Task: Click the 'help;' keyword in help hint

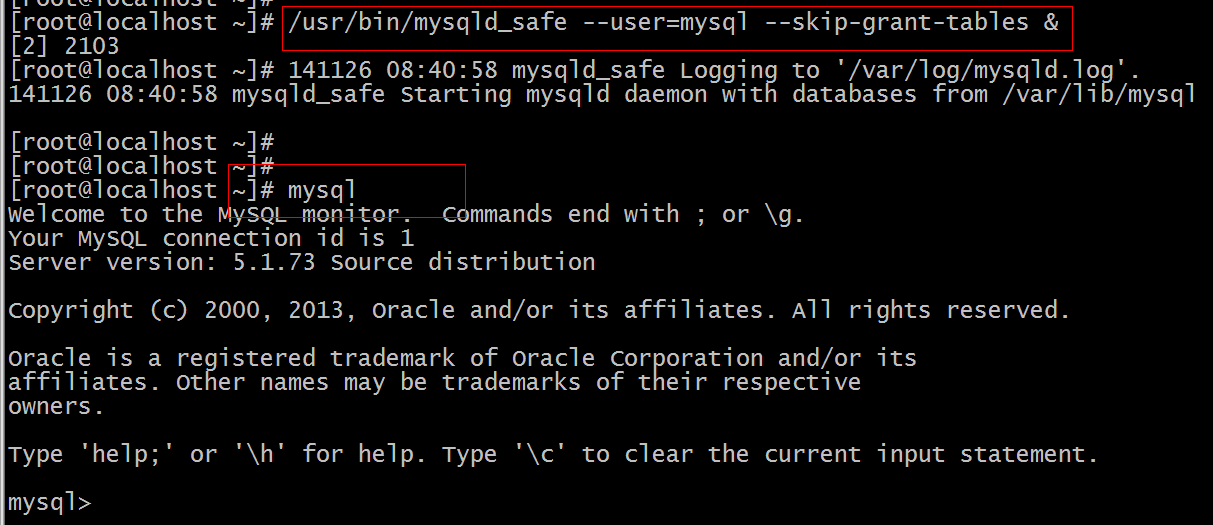Action: click(126, 454)
